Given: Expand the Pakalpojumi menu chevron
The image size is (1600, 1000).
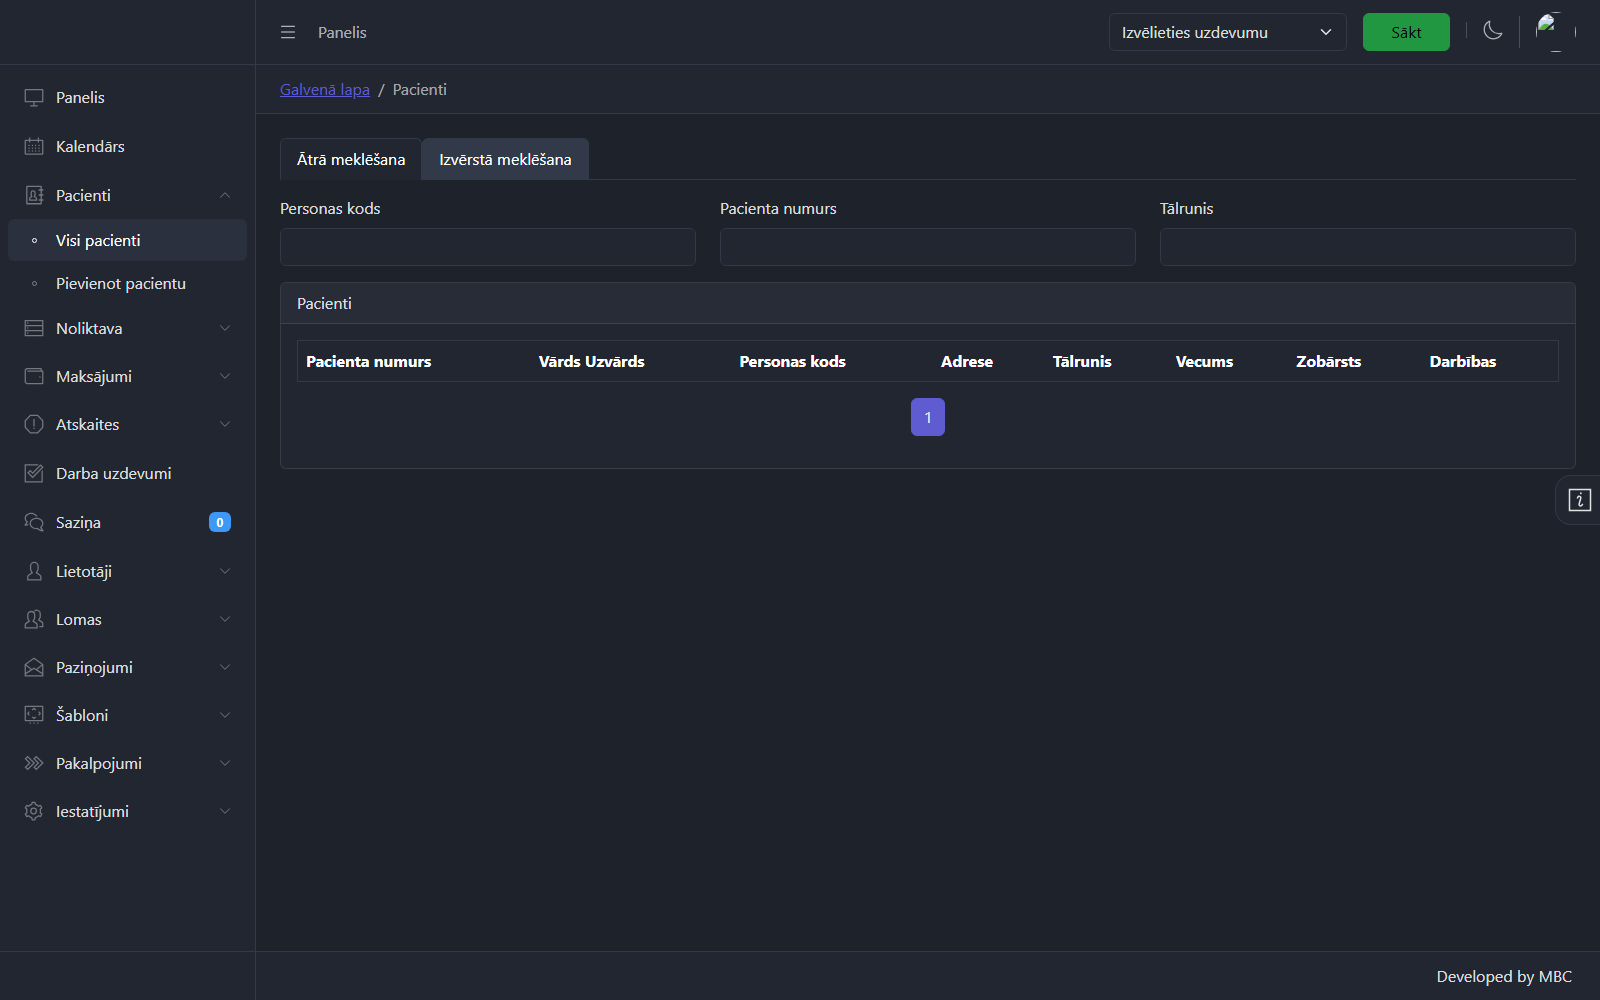Looking at the screenshot, I should [x=225, y=763].
